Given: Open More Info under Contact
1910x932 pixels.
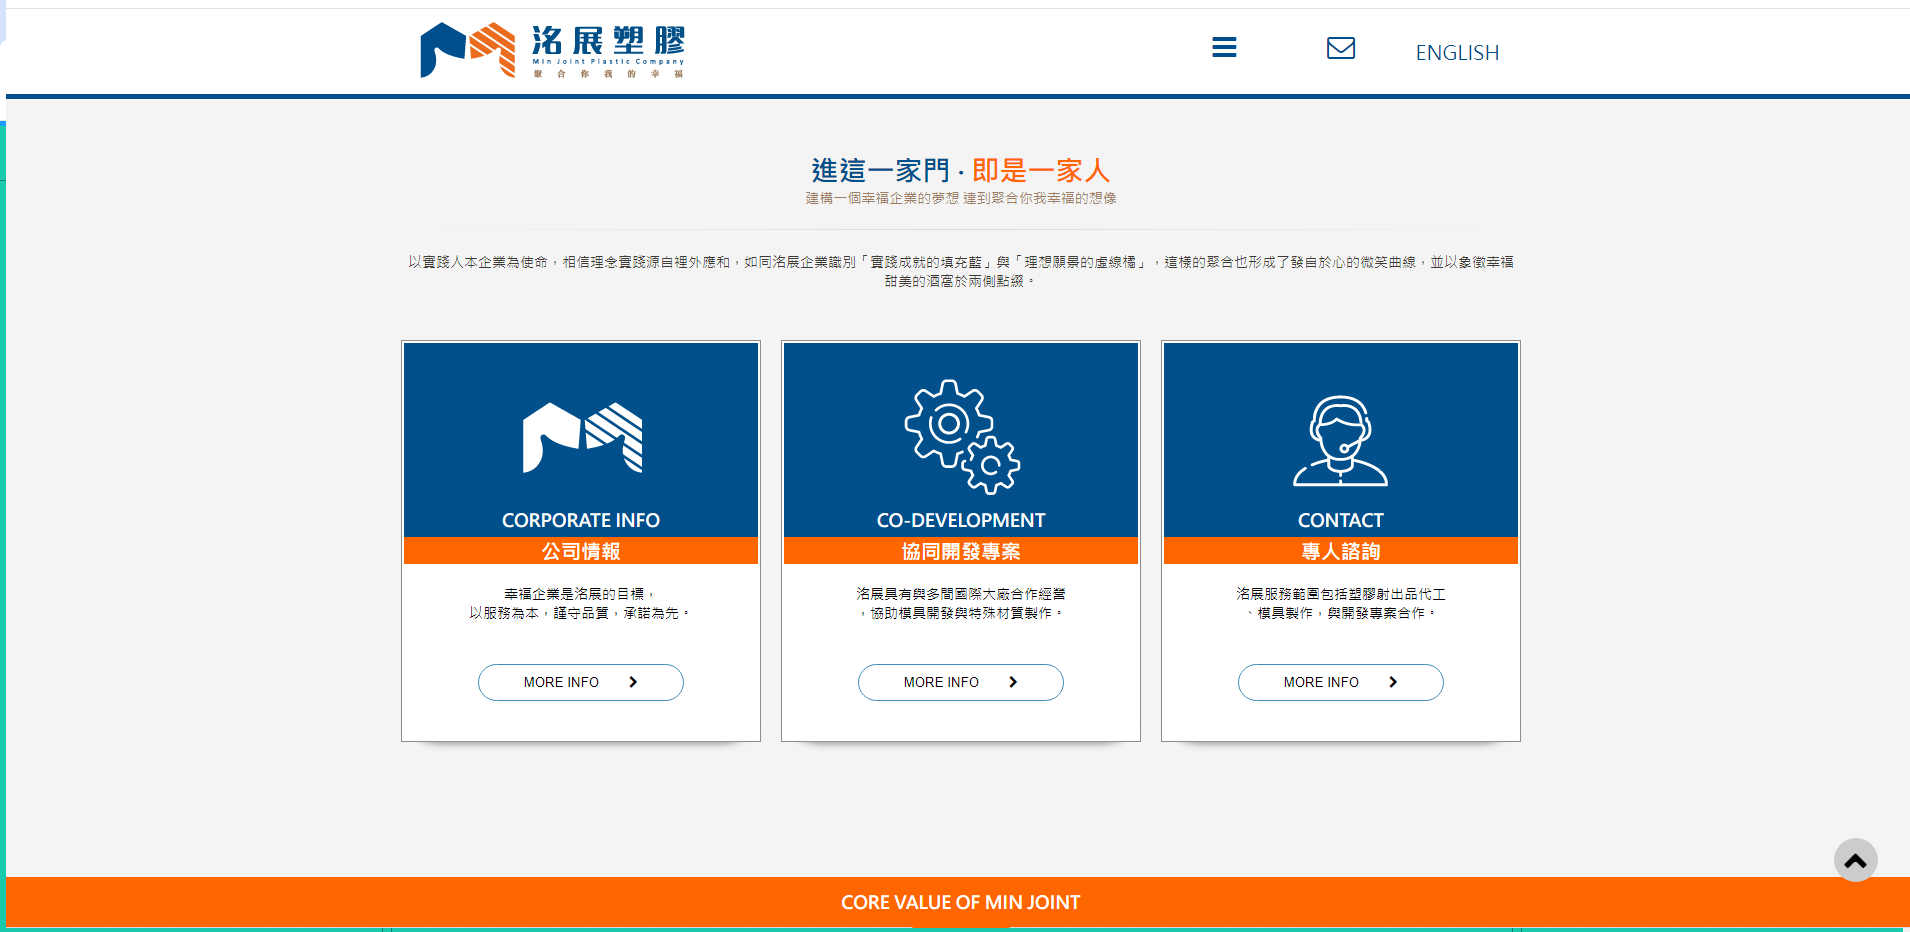Looking at the screenshot, I should (1340, 682).
